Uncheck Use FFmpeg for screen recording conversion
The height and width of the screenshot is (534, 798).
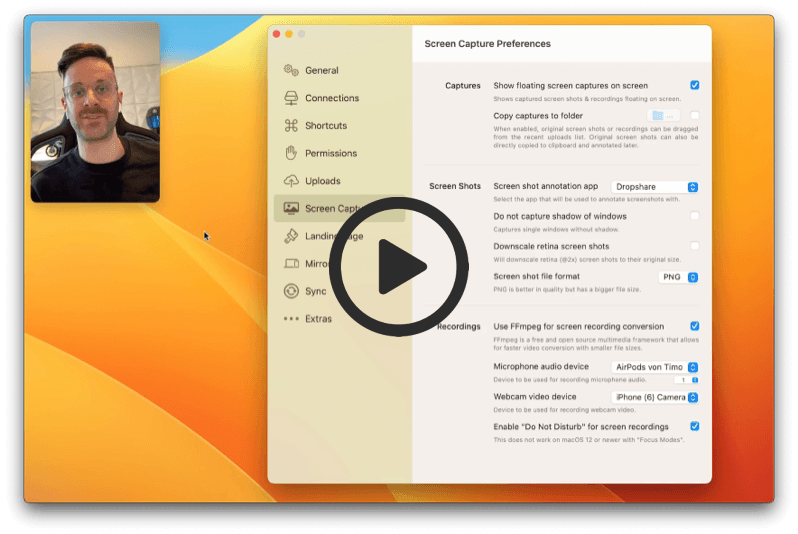(x=695, y=326)
